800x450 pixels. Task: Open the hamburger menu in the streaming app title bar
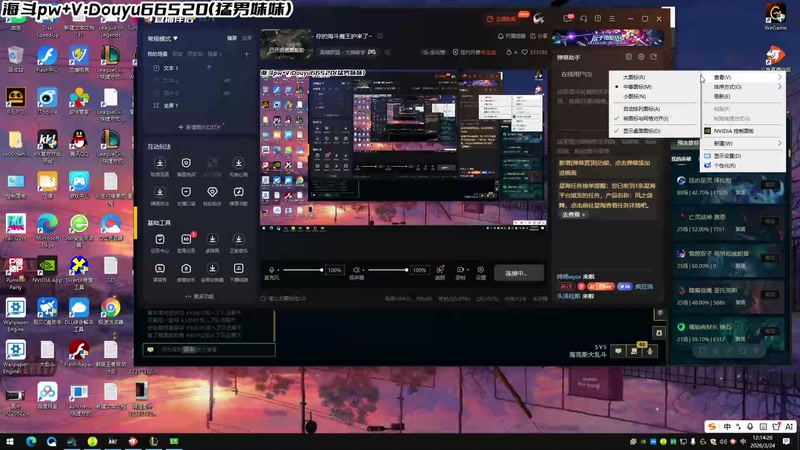[x=612, y=18]
